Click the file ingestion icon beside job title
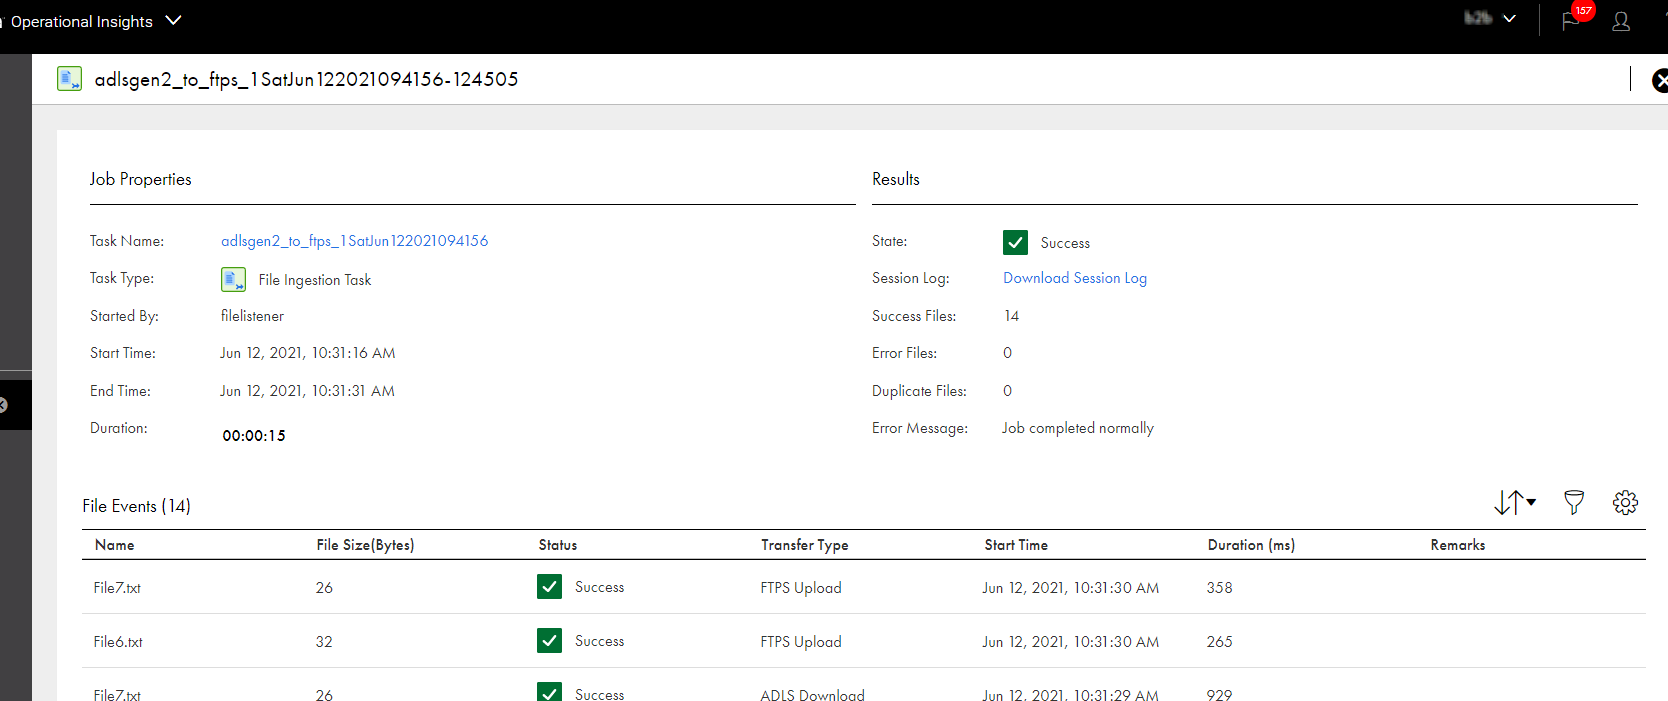The height and width of the screenshot is (701, 1668). click(x=69, y=79)
